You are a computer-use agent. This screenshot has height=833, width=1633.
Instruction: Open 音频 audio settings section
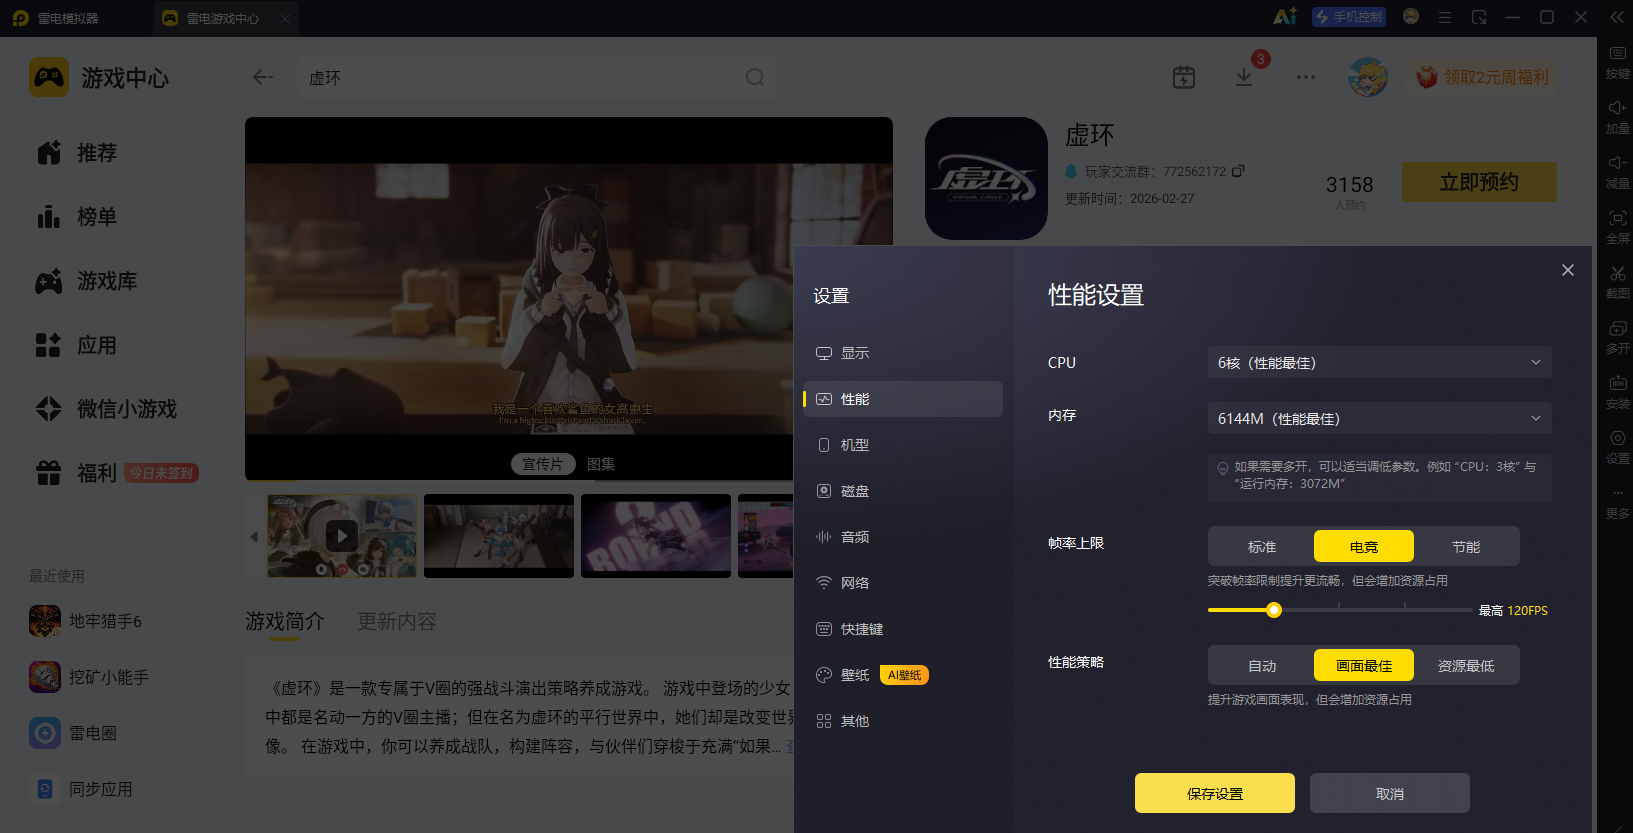pos(903,537)
